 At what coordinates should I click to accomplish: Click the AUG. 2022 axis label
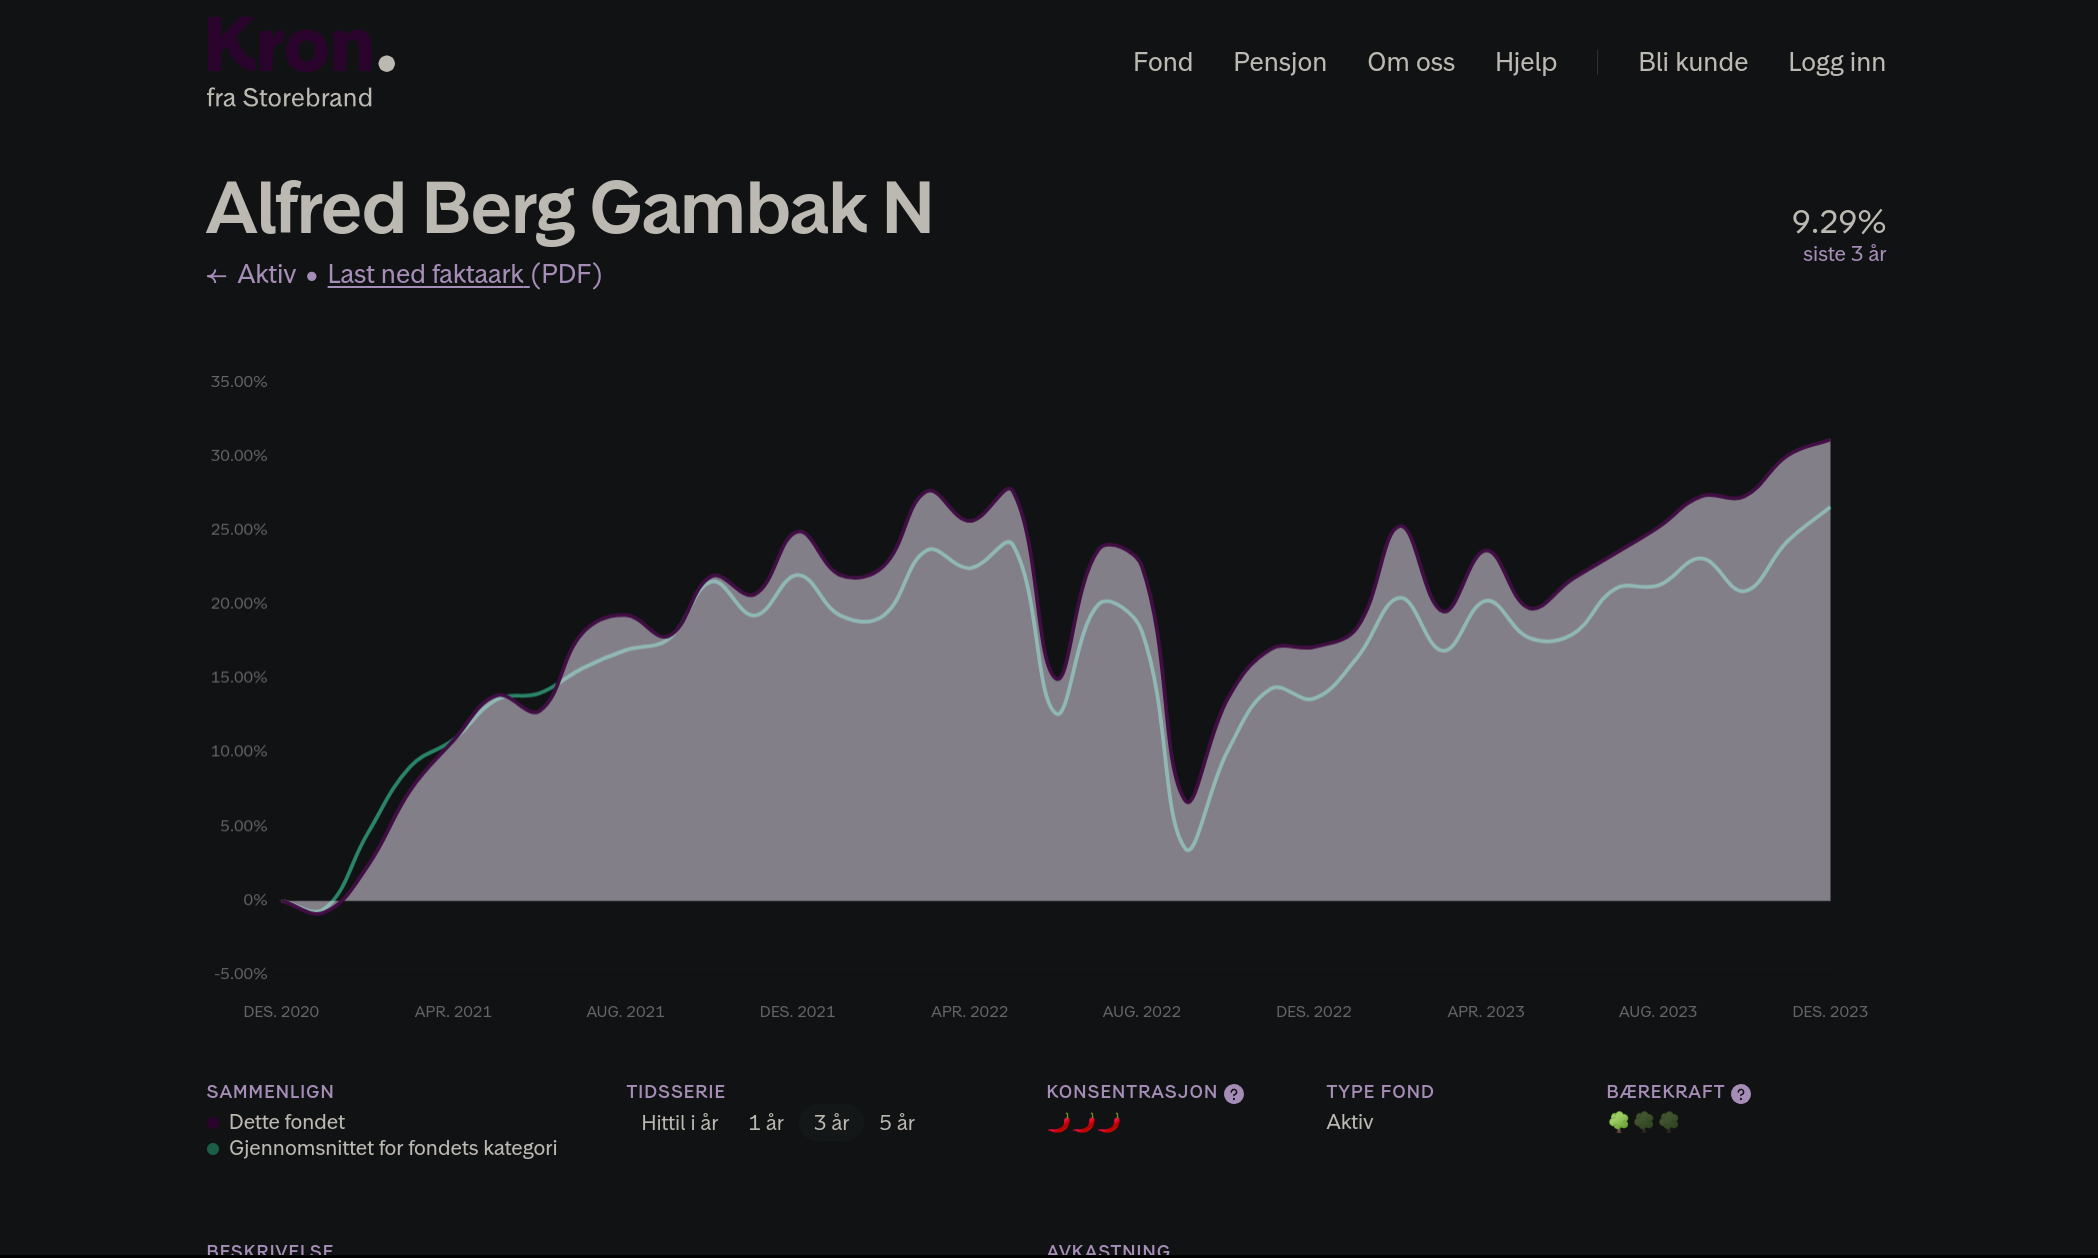pos(1141,1012)
